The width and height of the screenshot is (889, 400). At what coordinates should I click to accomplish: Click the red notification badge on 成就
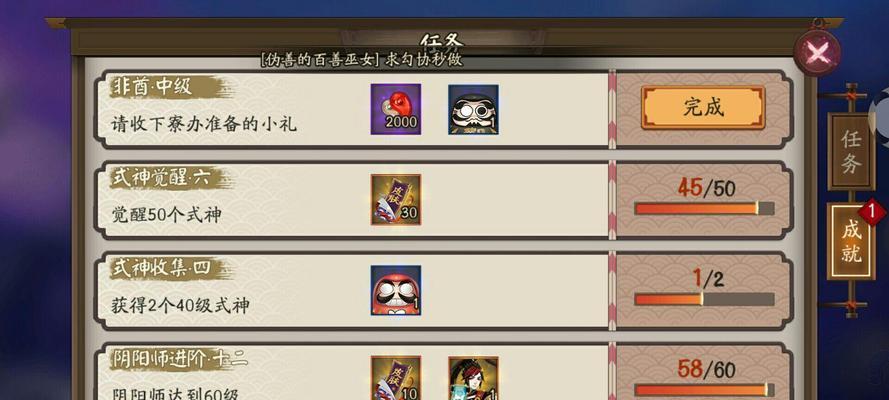pyautogui.click(x=871, y=212)
